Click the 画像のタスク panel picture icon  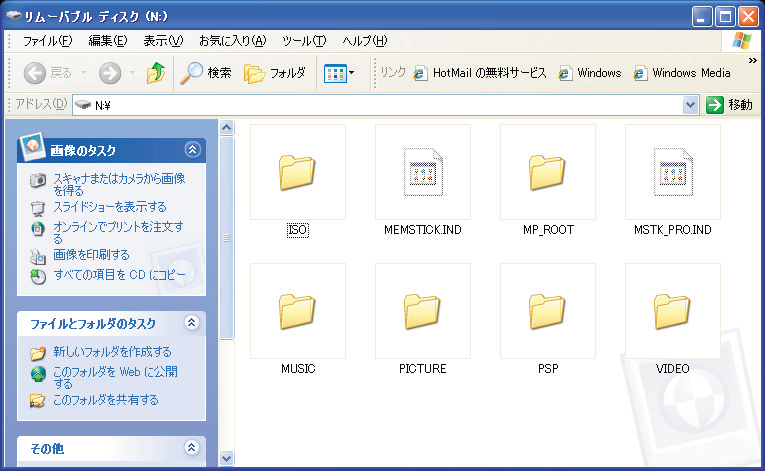[33, 147]
